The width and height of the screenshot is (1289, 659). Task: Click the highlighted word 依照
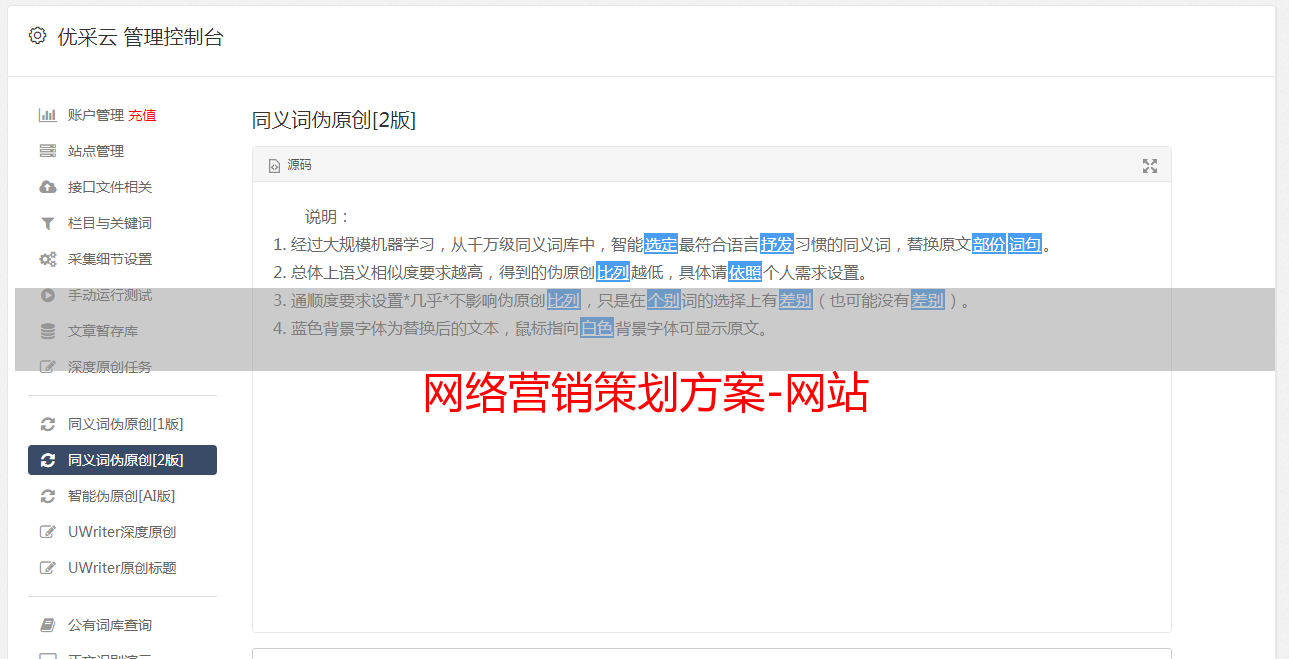pyautogui.click(x=745, y=272)
